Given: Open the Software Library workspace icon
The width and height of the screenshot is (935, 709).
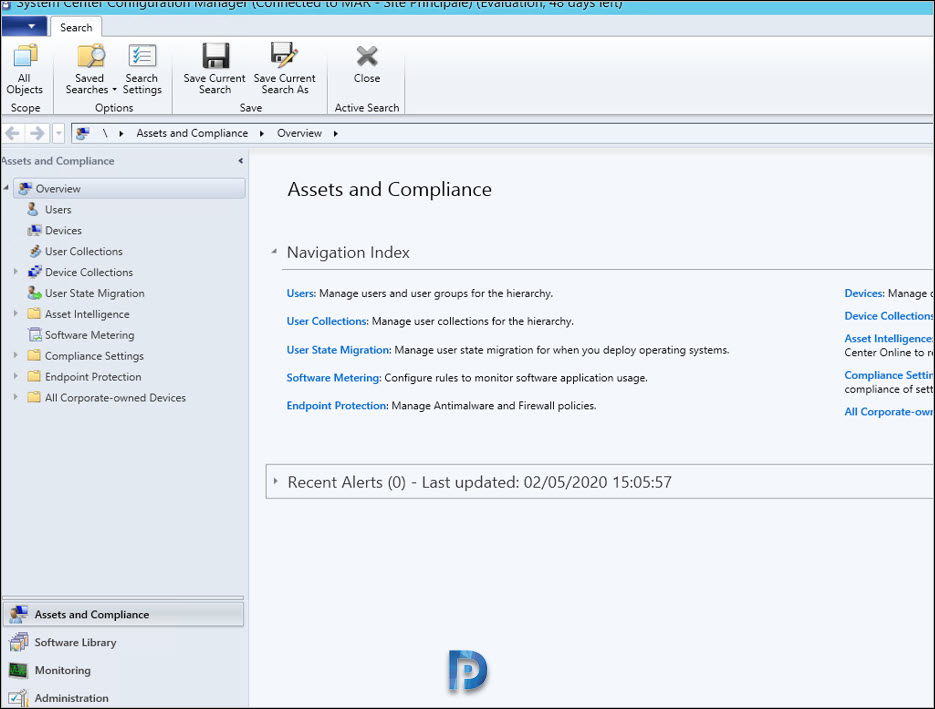Looking at the screenshot, I should (x=18, y=642).
